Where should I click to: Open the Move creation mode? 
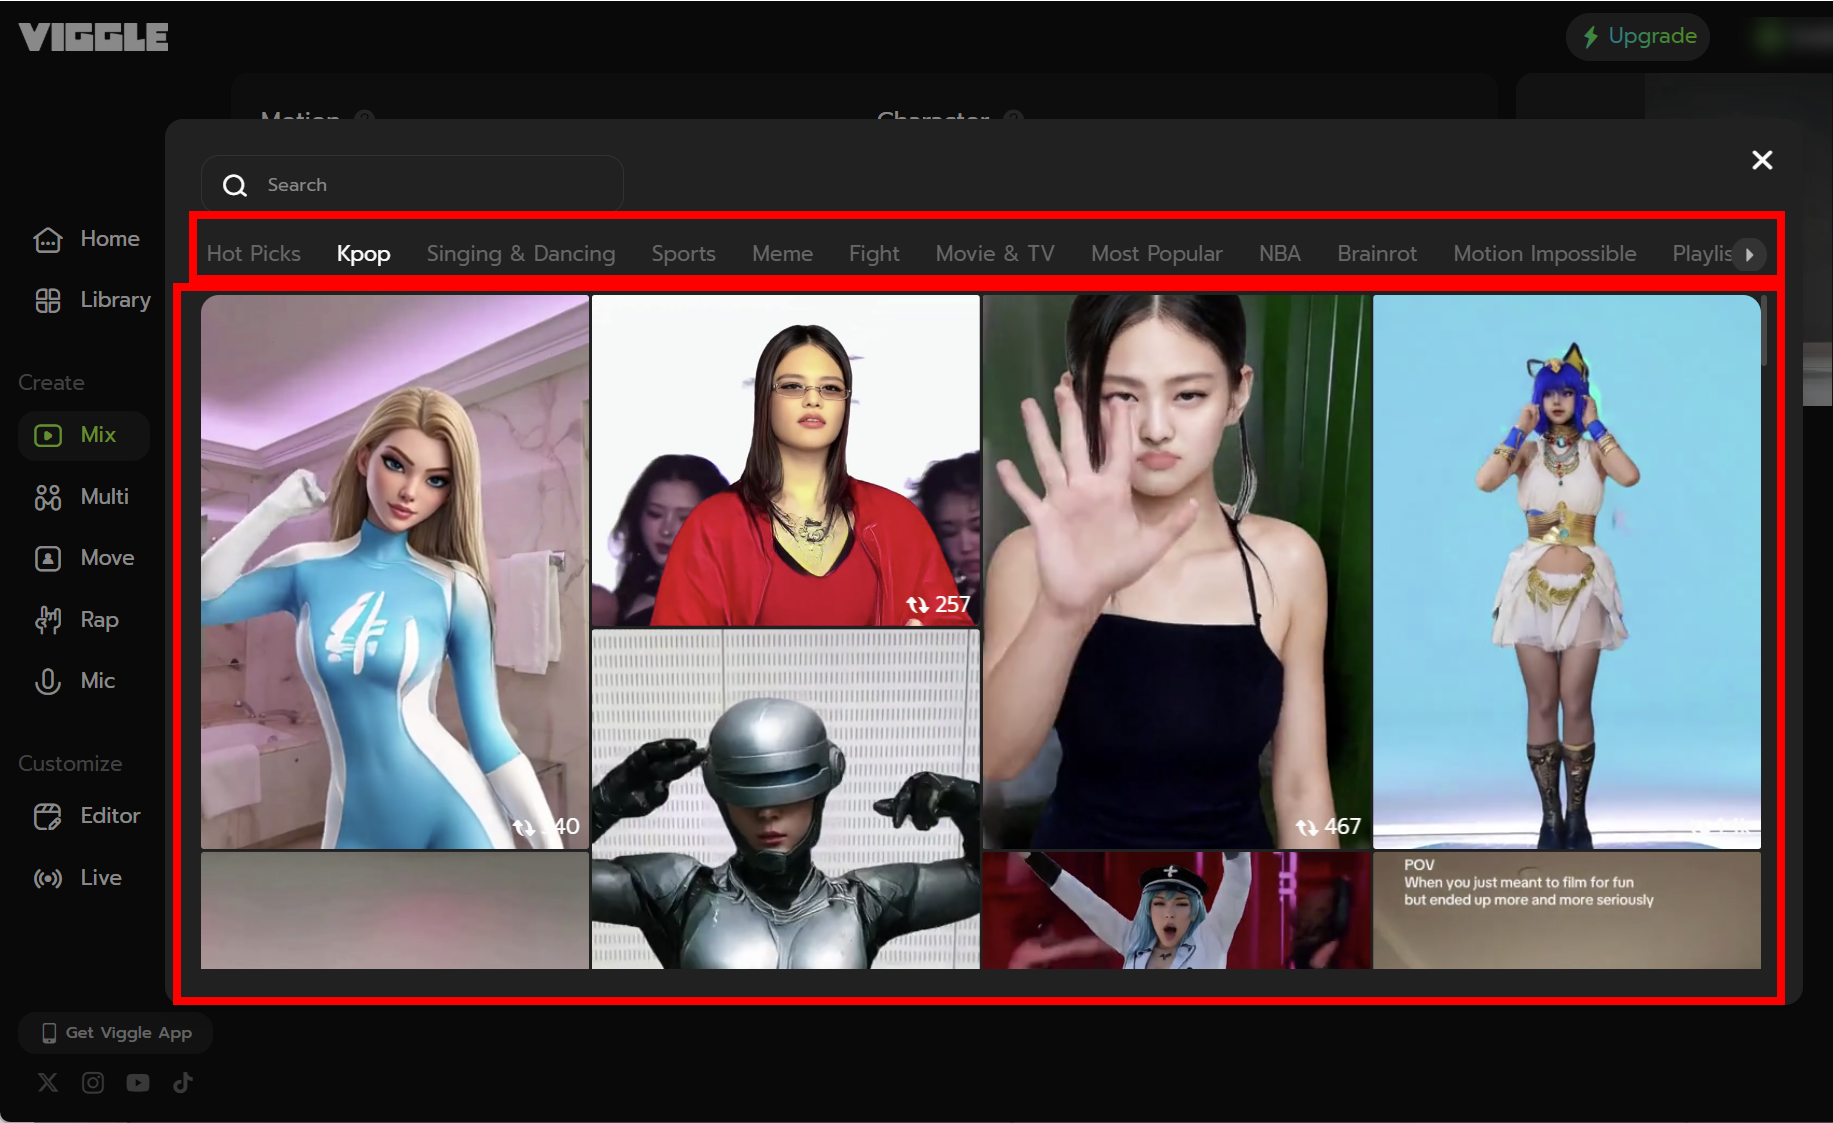coord(84,558)
